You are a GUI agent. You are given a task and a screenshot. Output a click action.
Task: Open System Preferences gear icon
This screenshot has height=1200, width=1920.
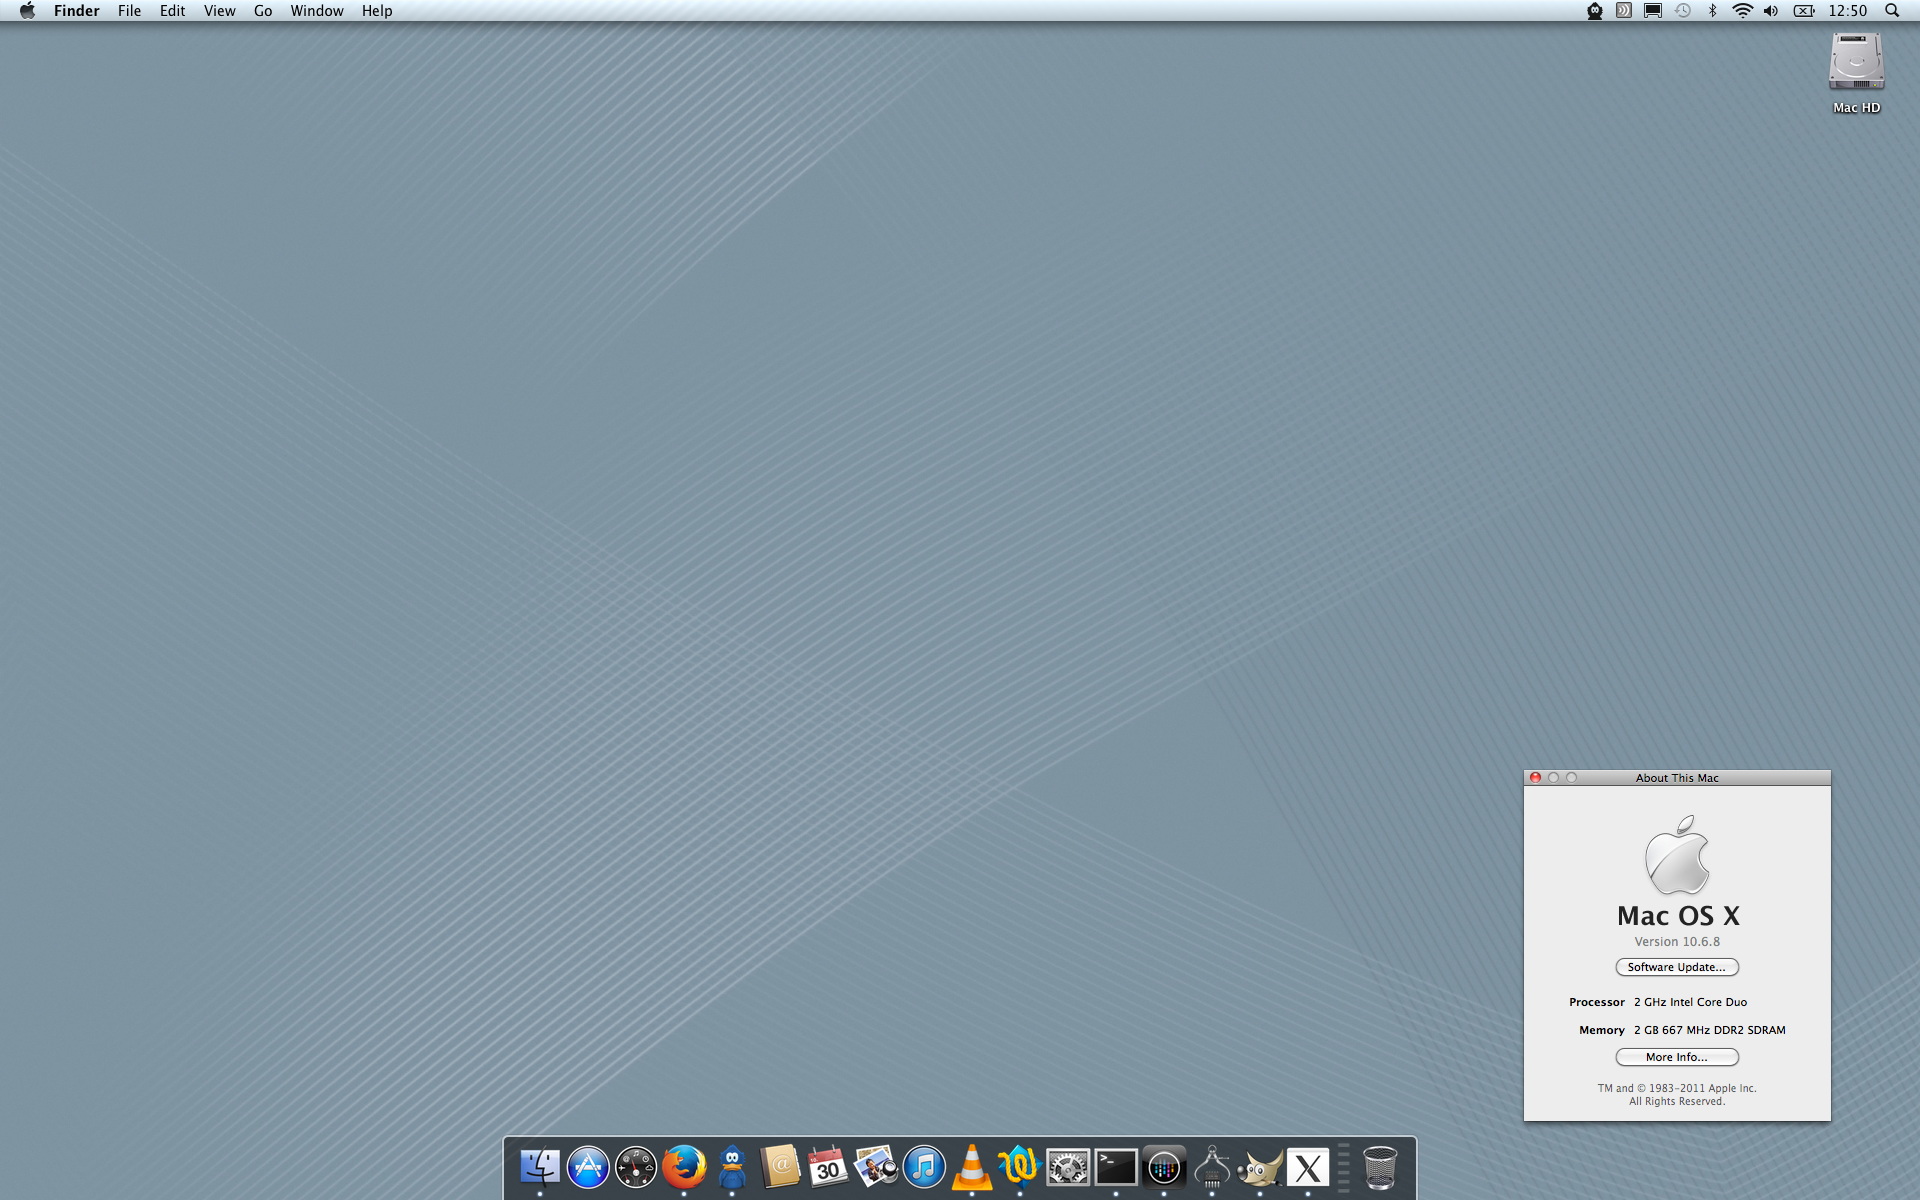[1067, 1167]
